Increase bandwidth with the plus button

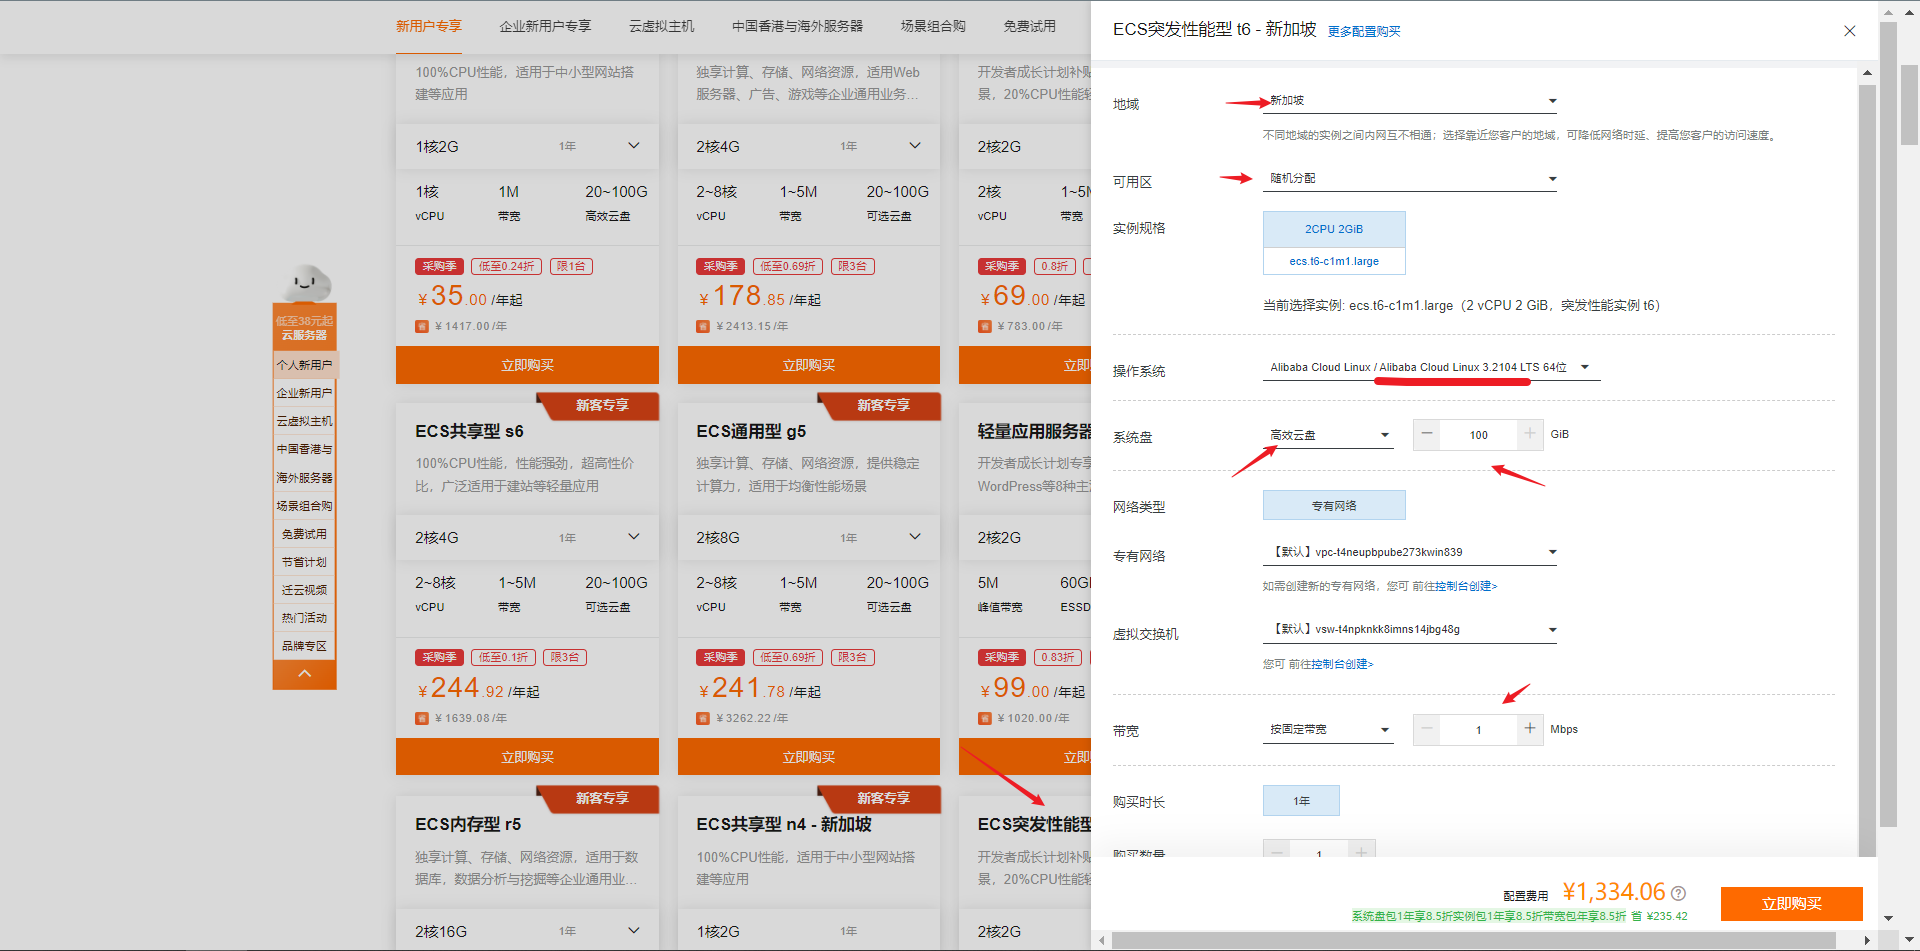(x=1529, y=729)
